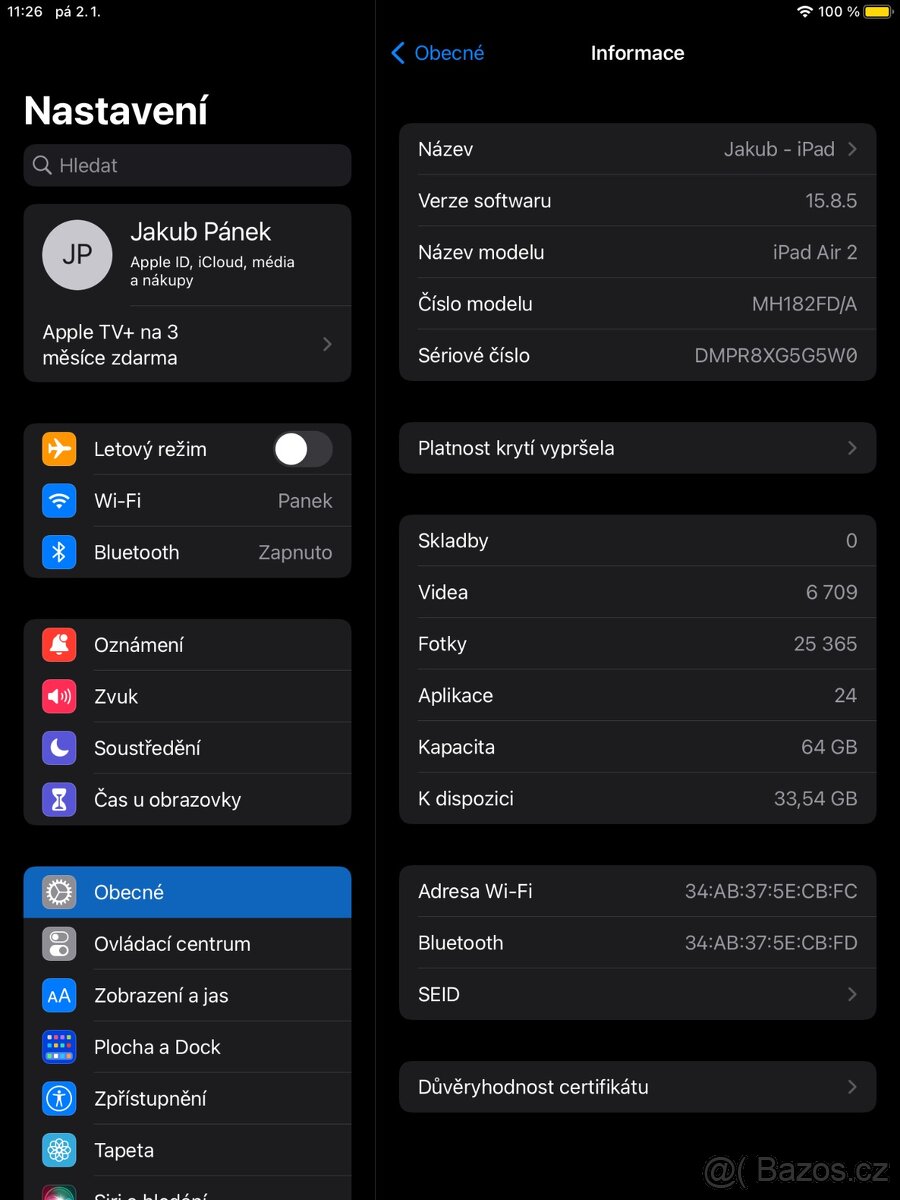Select the Letový režim airplane icon

coord(59,449)
